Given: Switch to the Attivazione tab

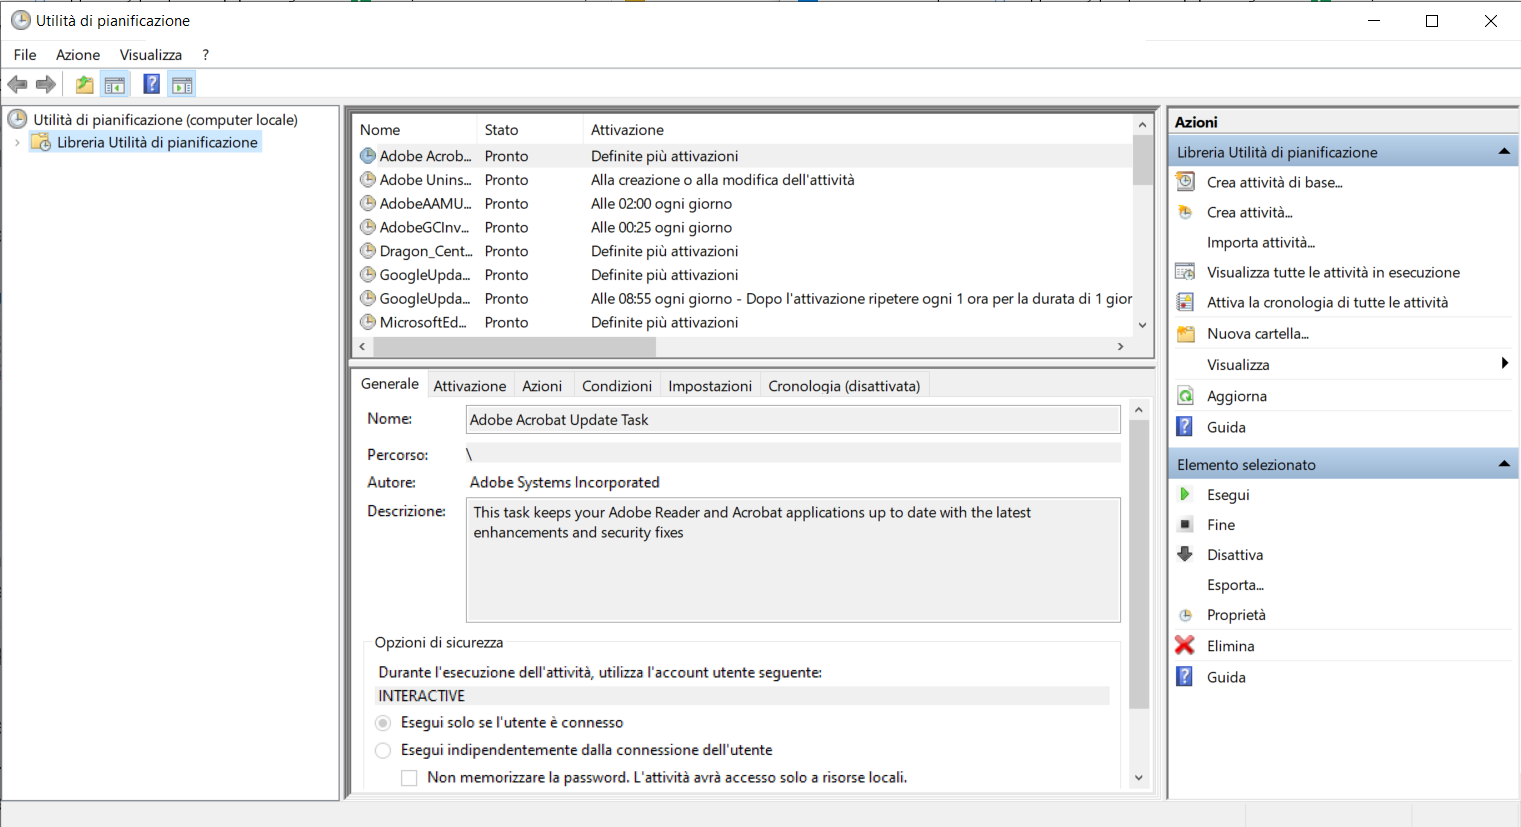Looking at the screenshot, I should pyautogui.click(x=469, y=386).
